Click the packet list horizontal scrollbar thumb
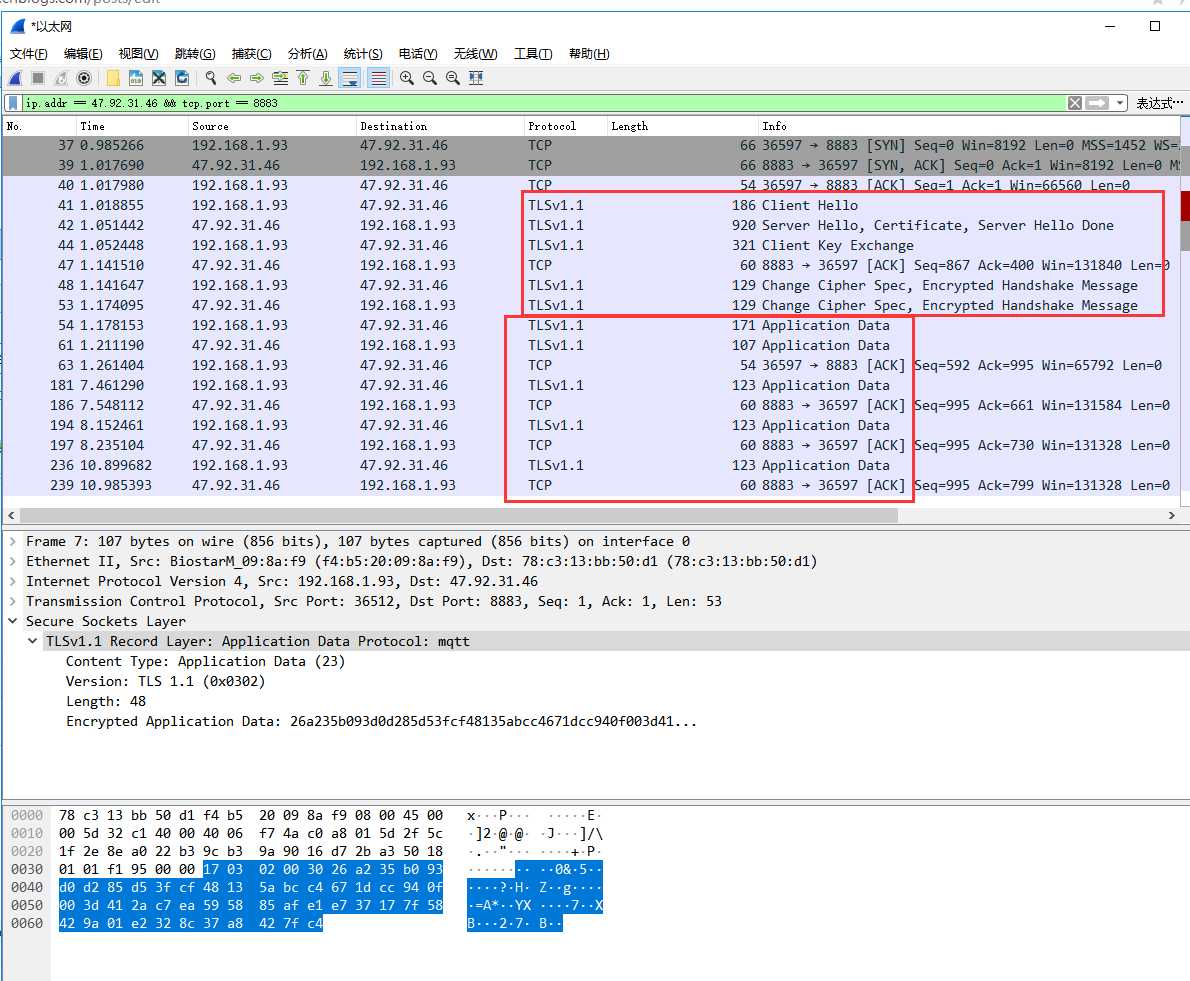 point(459,515)
